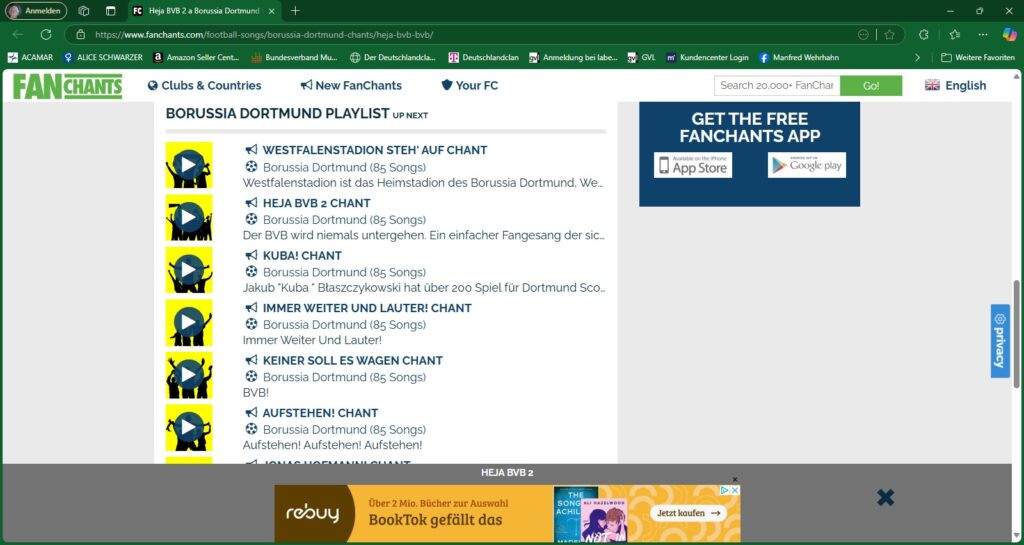The height and width of the screenshot is (545, 1024).
Task: Open KUBA! CHANT link
Action: pos(302,255)
